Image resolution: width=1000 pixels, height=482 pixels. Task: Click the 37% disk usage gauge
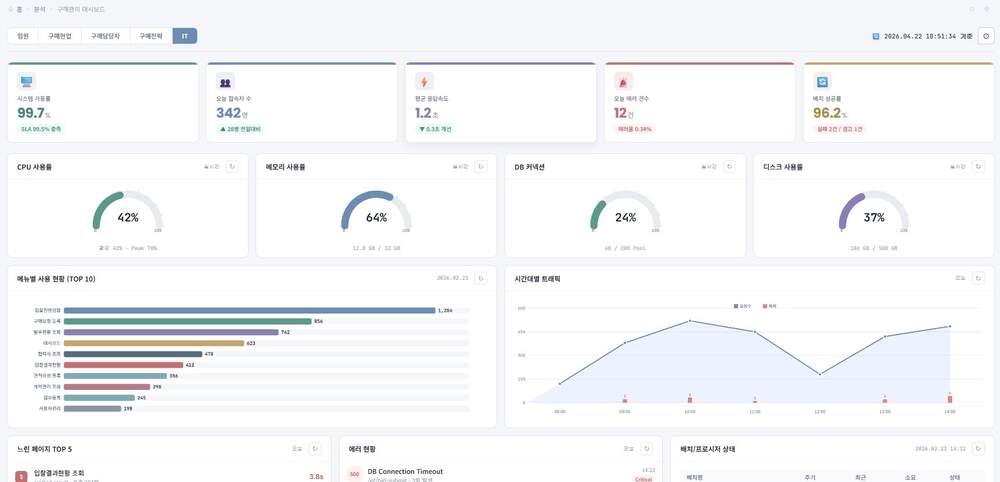point(874,211)
